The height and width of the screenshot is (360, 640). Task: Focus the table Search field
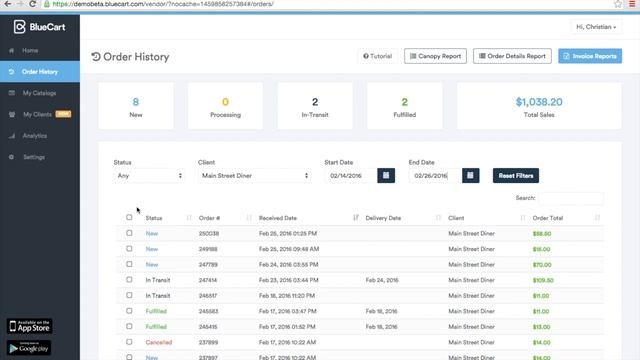[x=571, y=198]
